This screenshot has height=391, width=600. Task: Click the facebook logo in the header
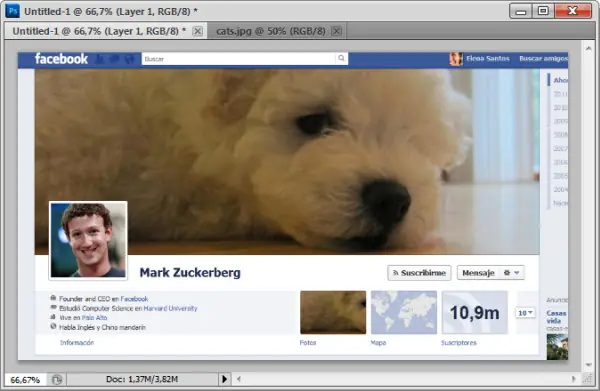(x=61, y=59)
